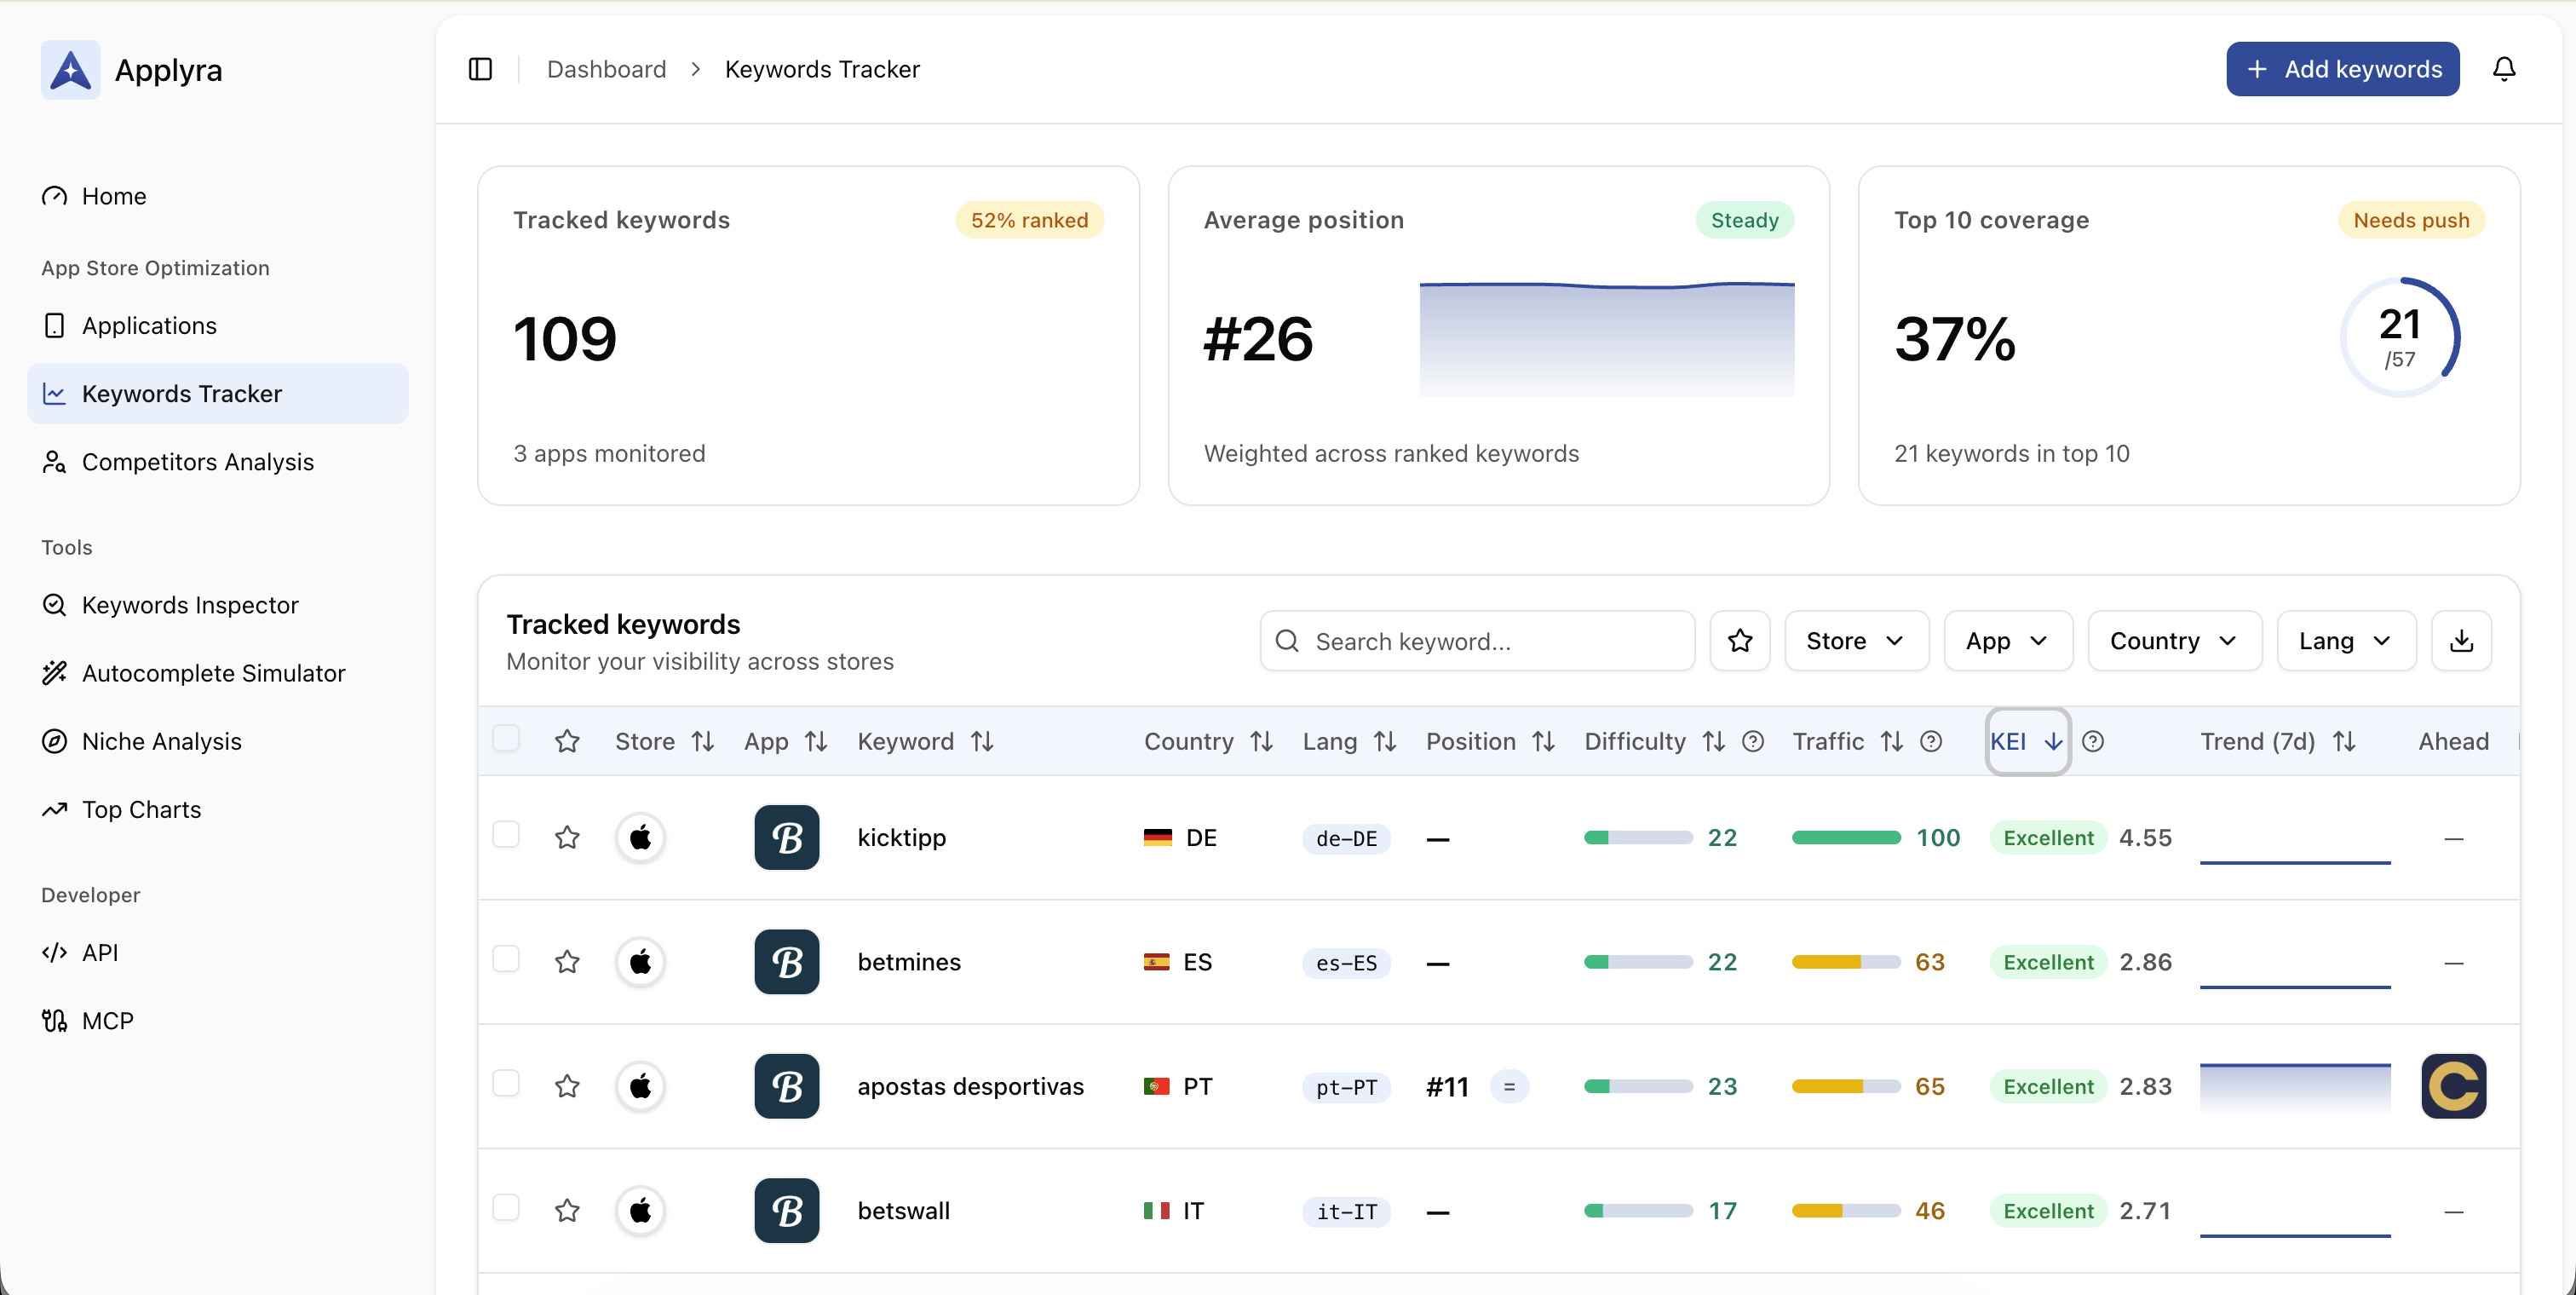Go to Home in sidebar
The width and height of the screenshot is (2576, 1295).
pyautogui.click(x=217, y=196)
